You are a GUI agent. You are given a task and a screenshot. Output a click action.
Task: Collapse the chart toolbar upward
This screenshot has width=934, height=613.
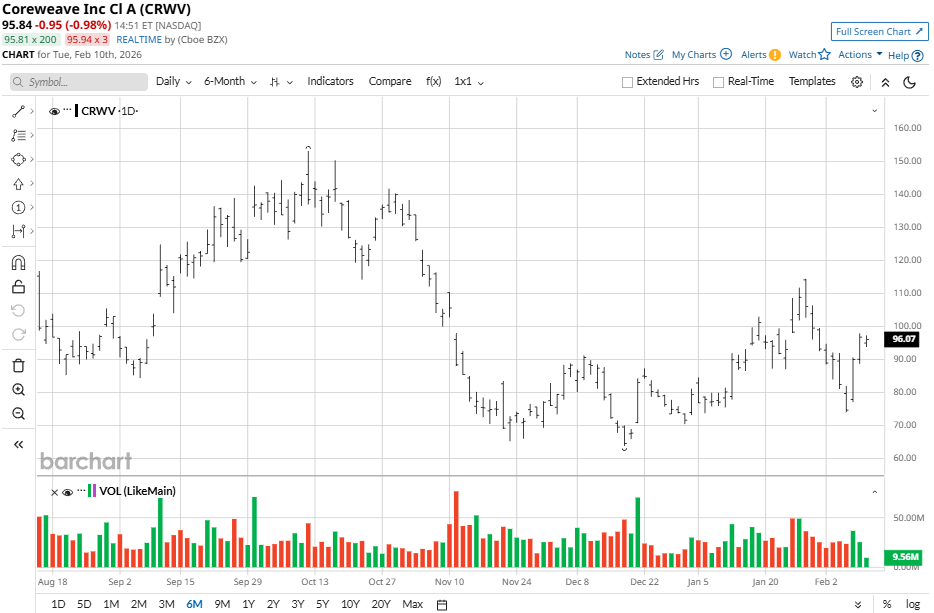click(x=885, y=83)
